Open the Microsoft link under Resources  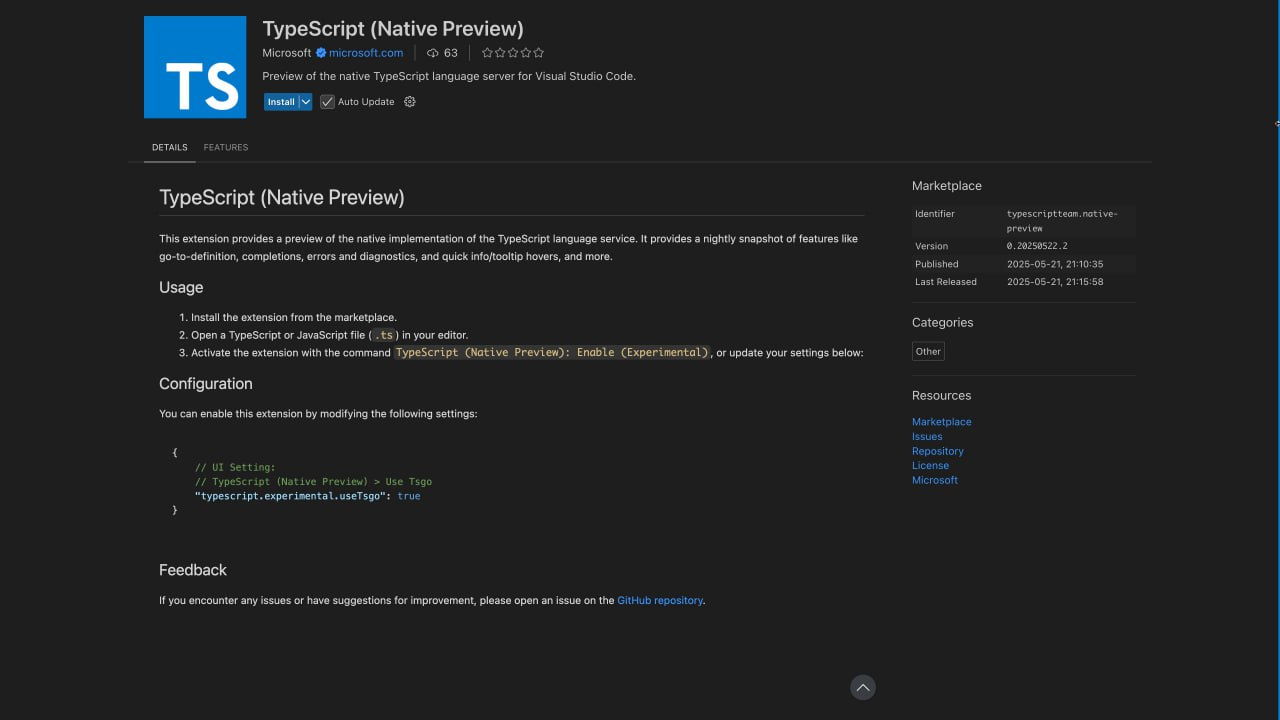(x=934, y=480)
